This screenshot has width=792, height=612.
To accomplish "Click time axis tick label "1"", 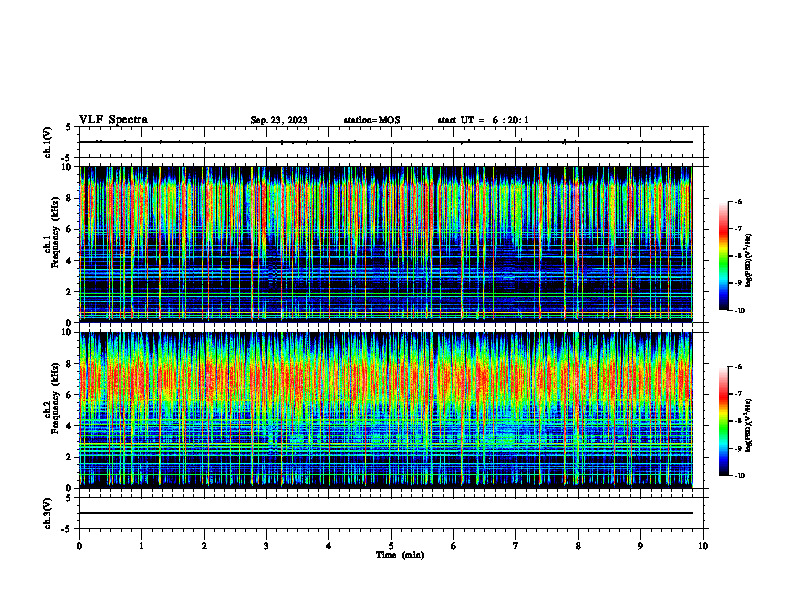I will click(142, 546).
